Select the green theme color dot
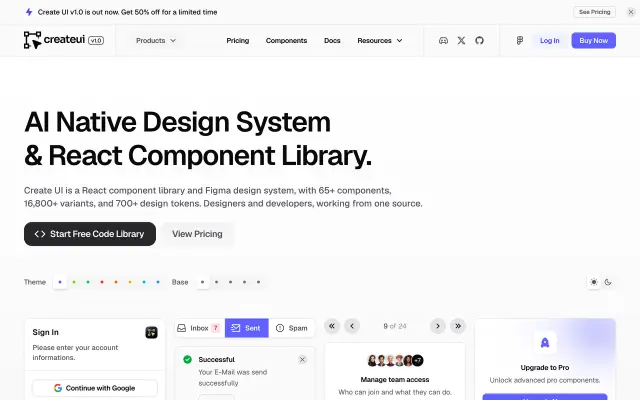 coord(88,282)
